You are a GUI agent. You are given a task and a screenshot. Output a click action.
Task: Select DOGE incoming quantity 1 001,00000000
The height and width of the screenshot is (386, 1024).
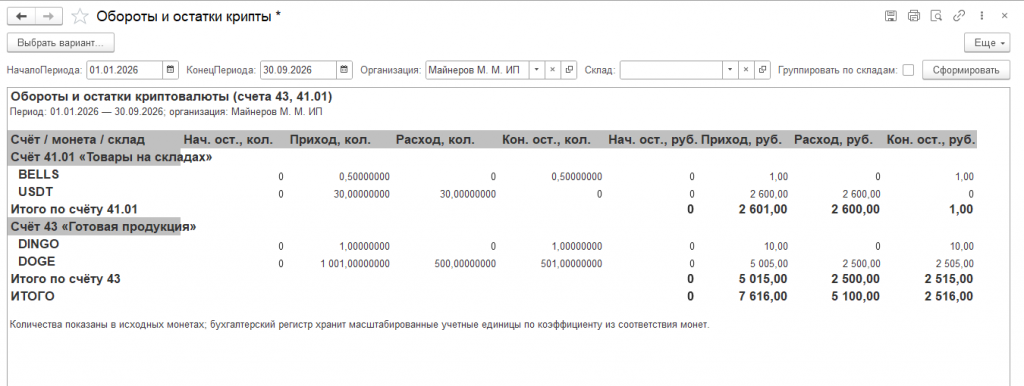[x=355, y=264]
